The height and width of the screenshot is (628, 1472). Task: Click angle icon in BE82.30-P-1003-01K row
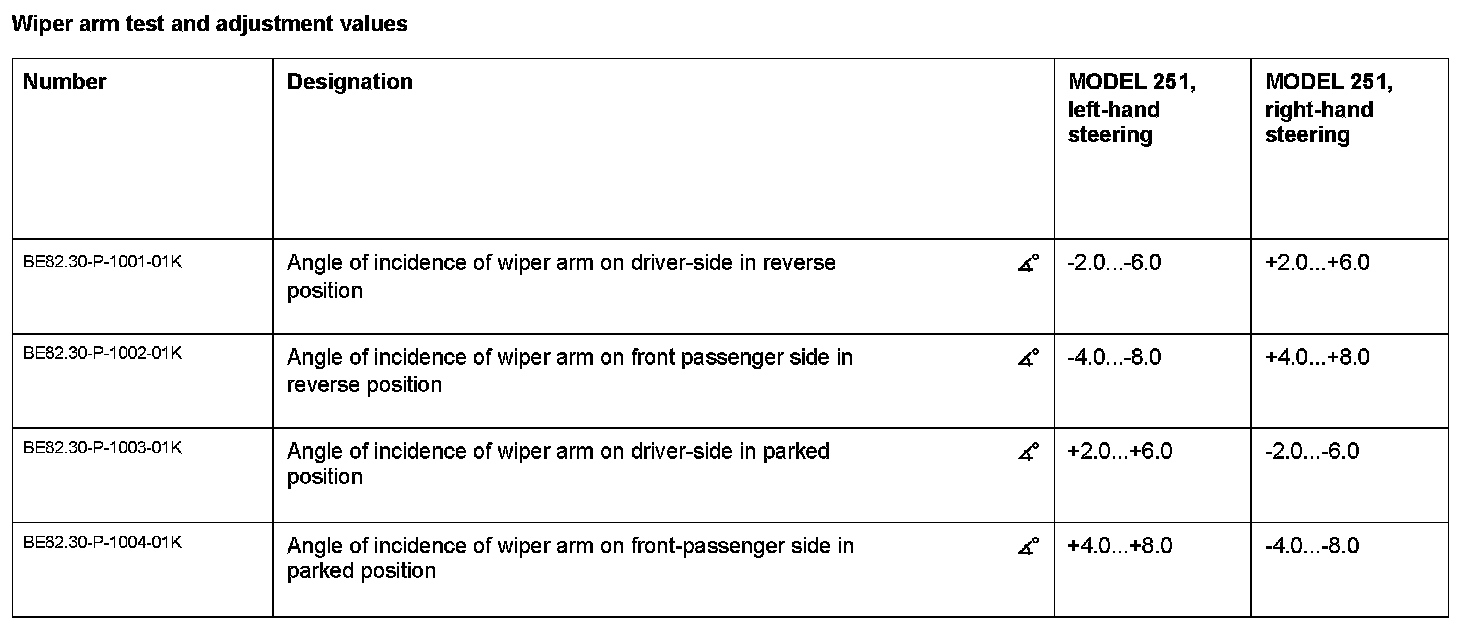click(1029, 452)
